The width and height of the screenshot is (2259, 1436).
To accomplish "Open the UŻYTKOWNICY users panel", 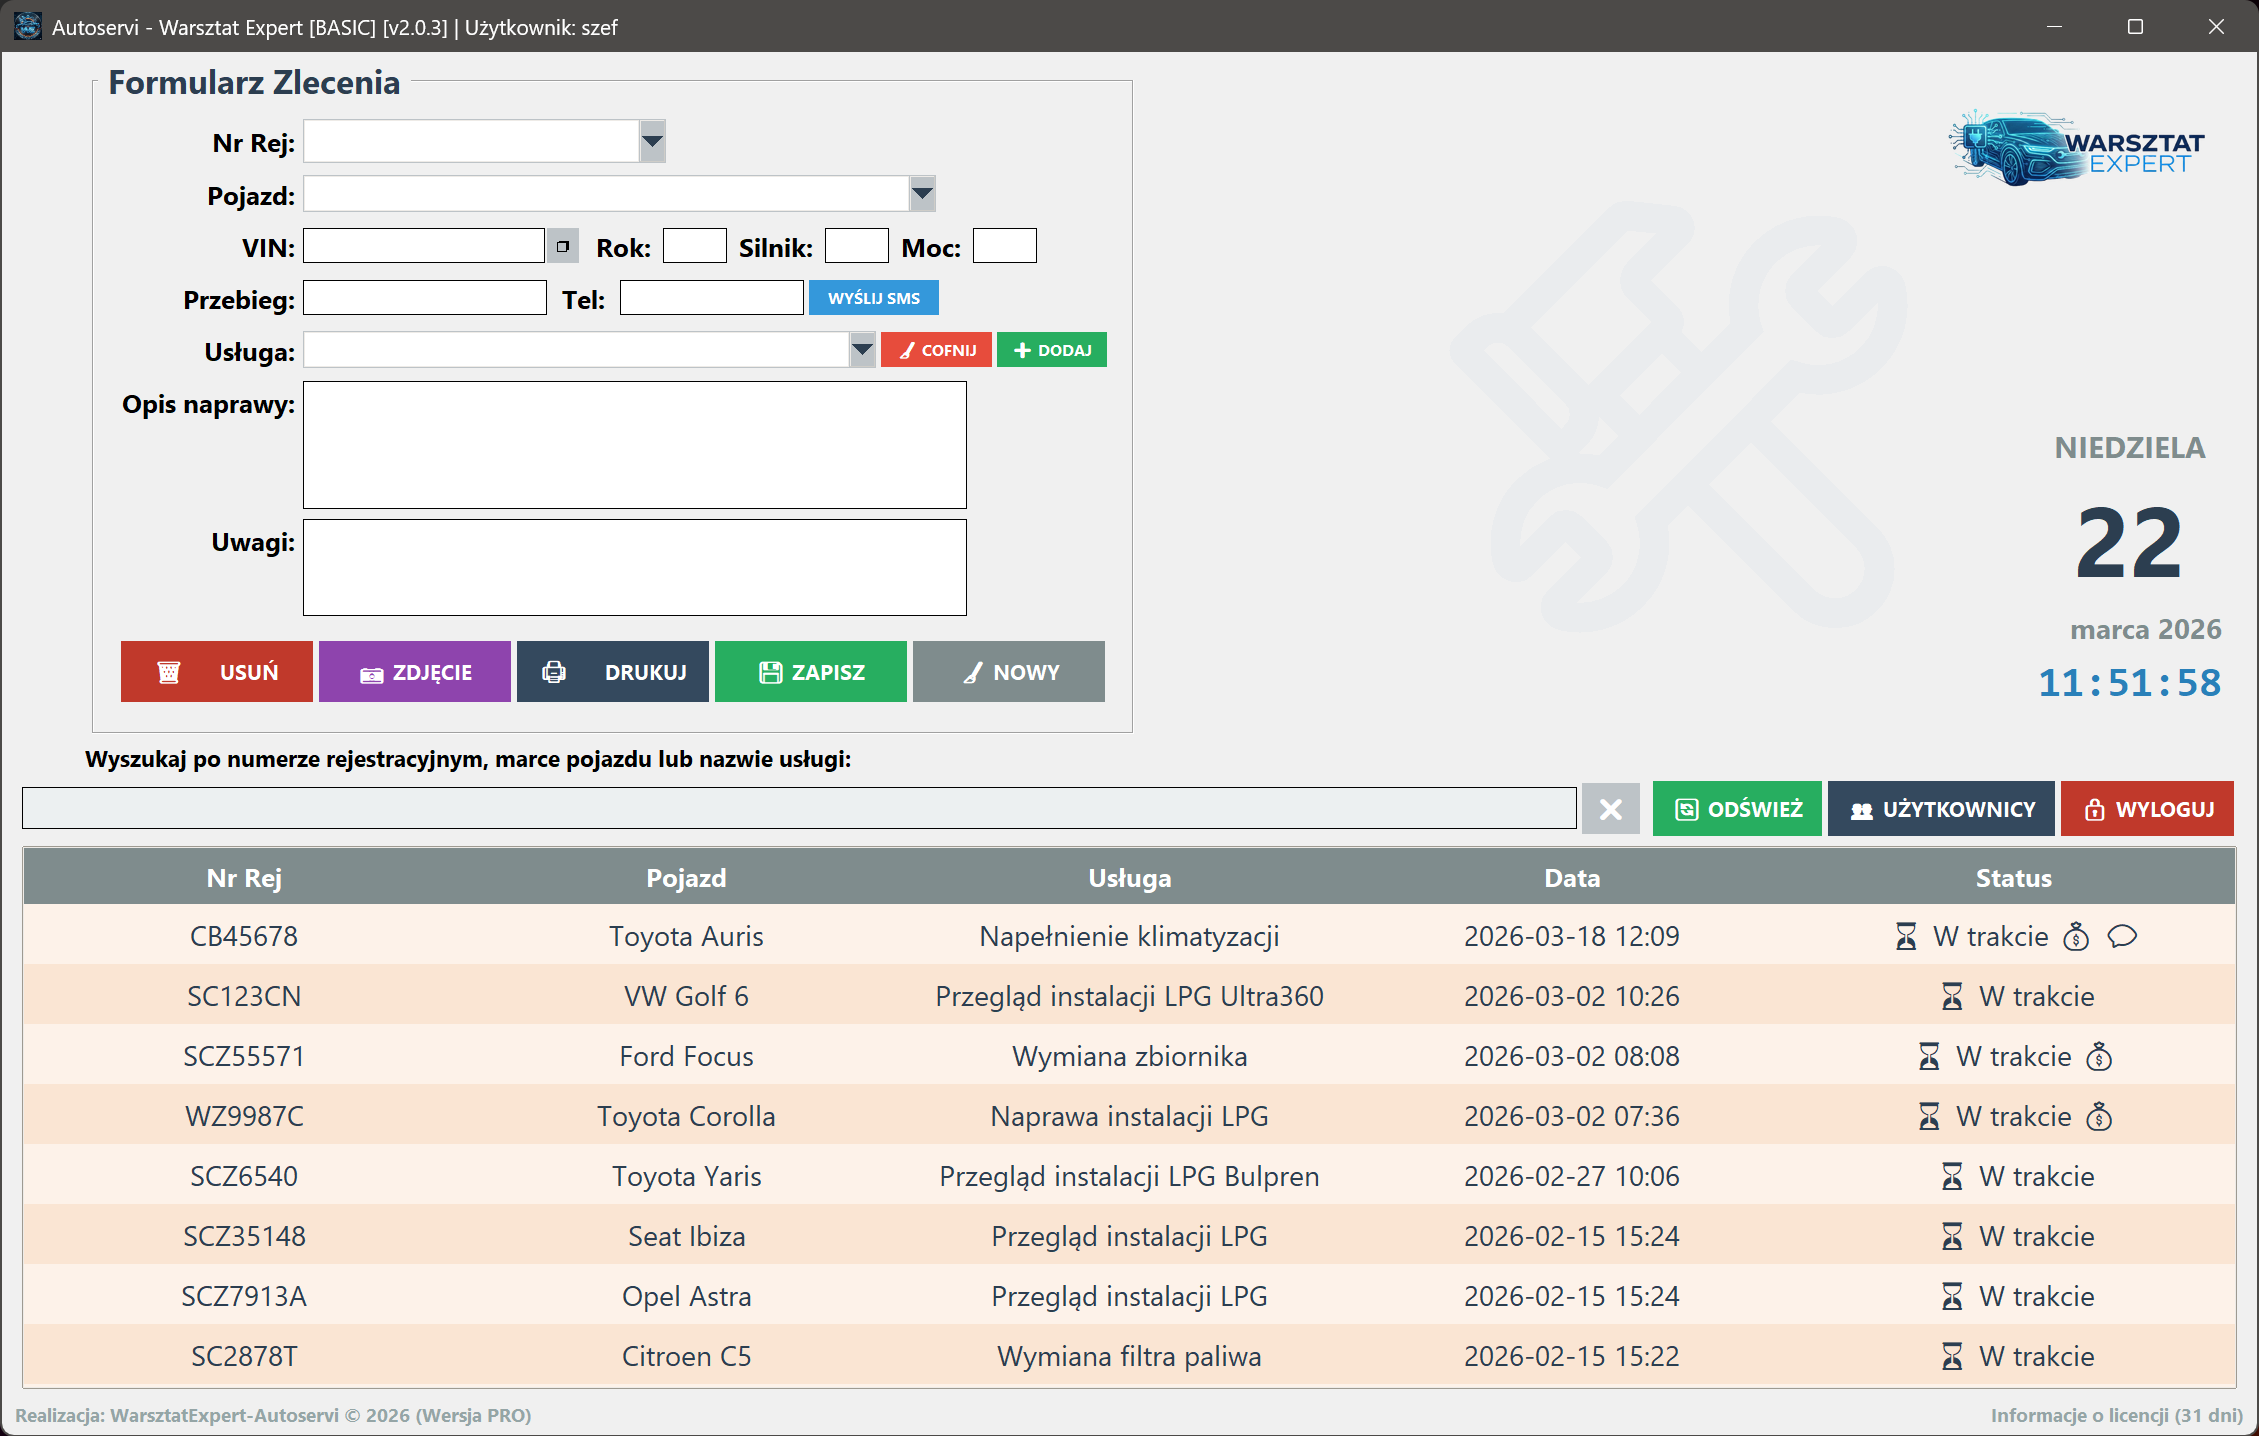I will click(1941, 809).
